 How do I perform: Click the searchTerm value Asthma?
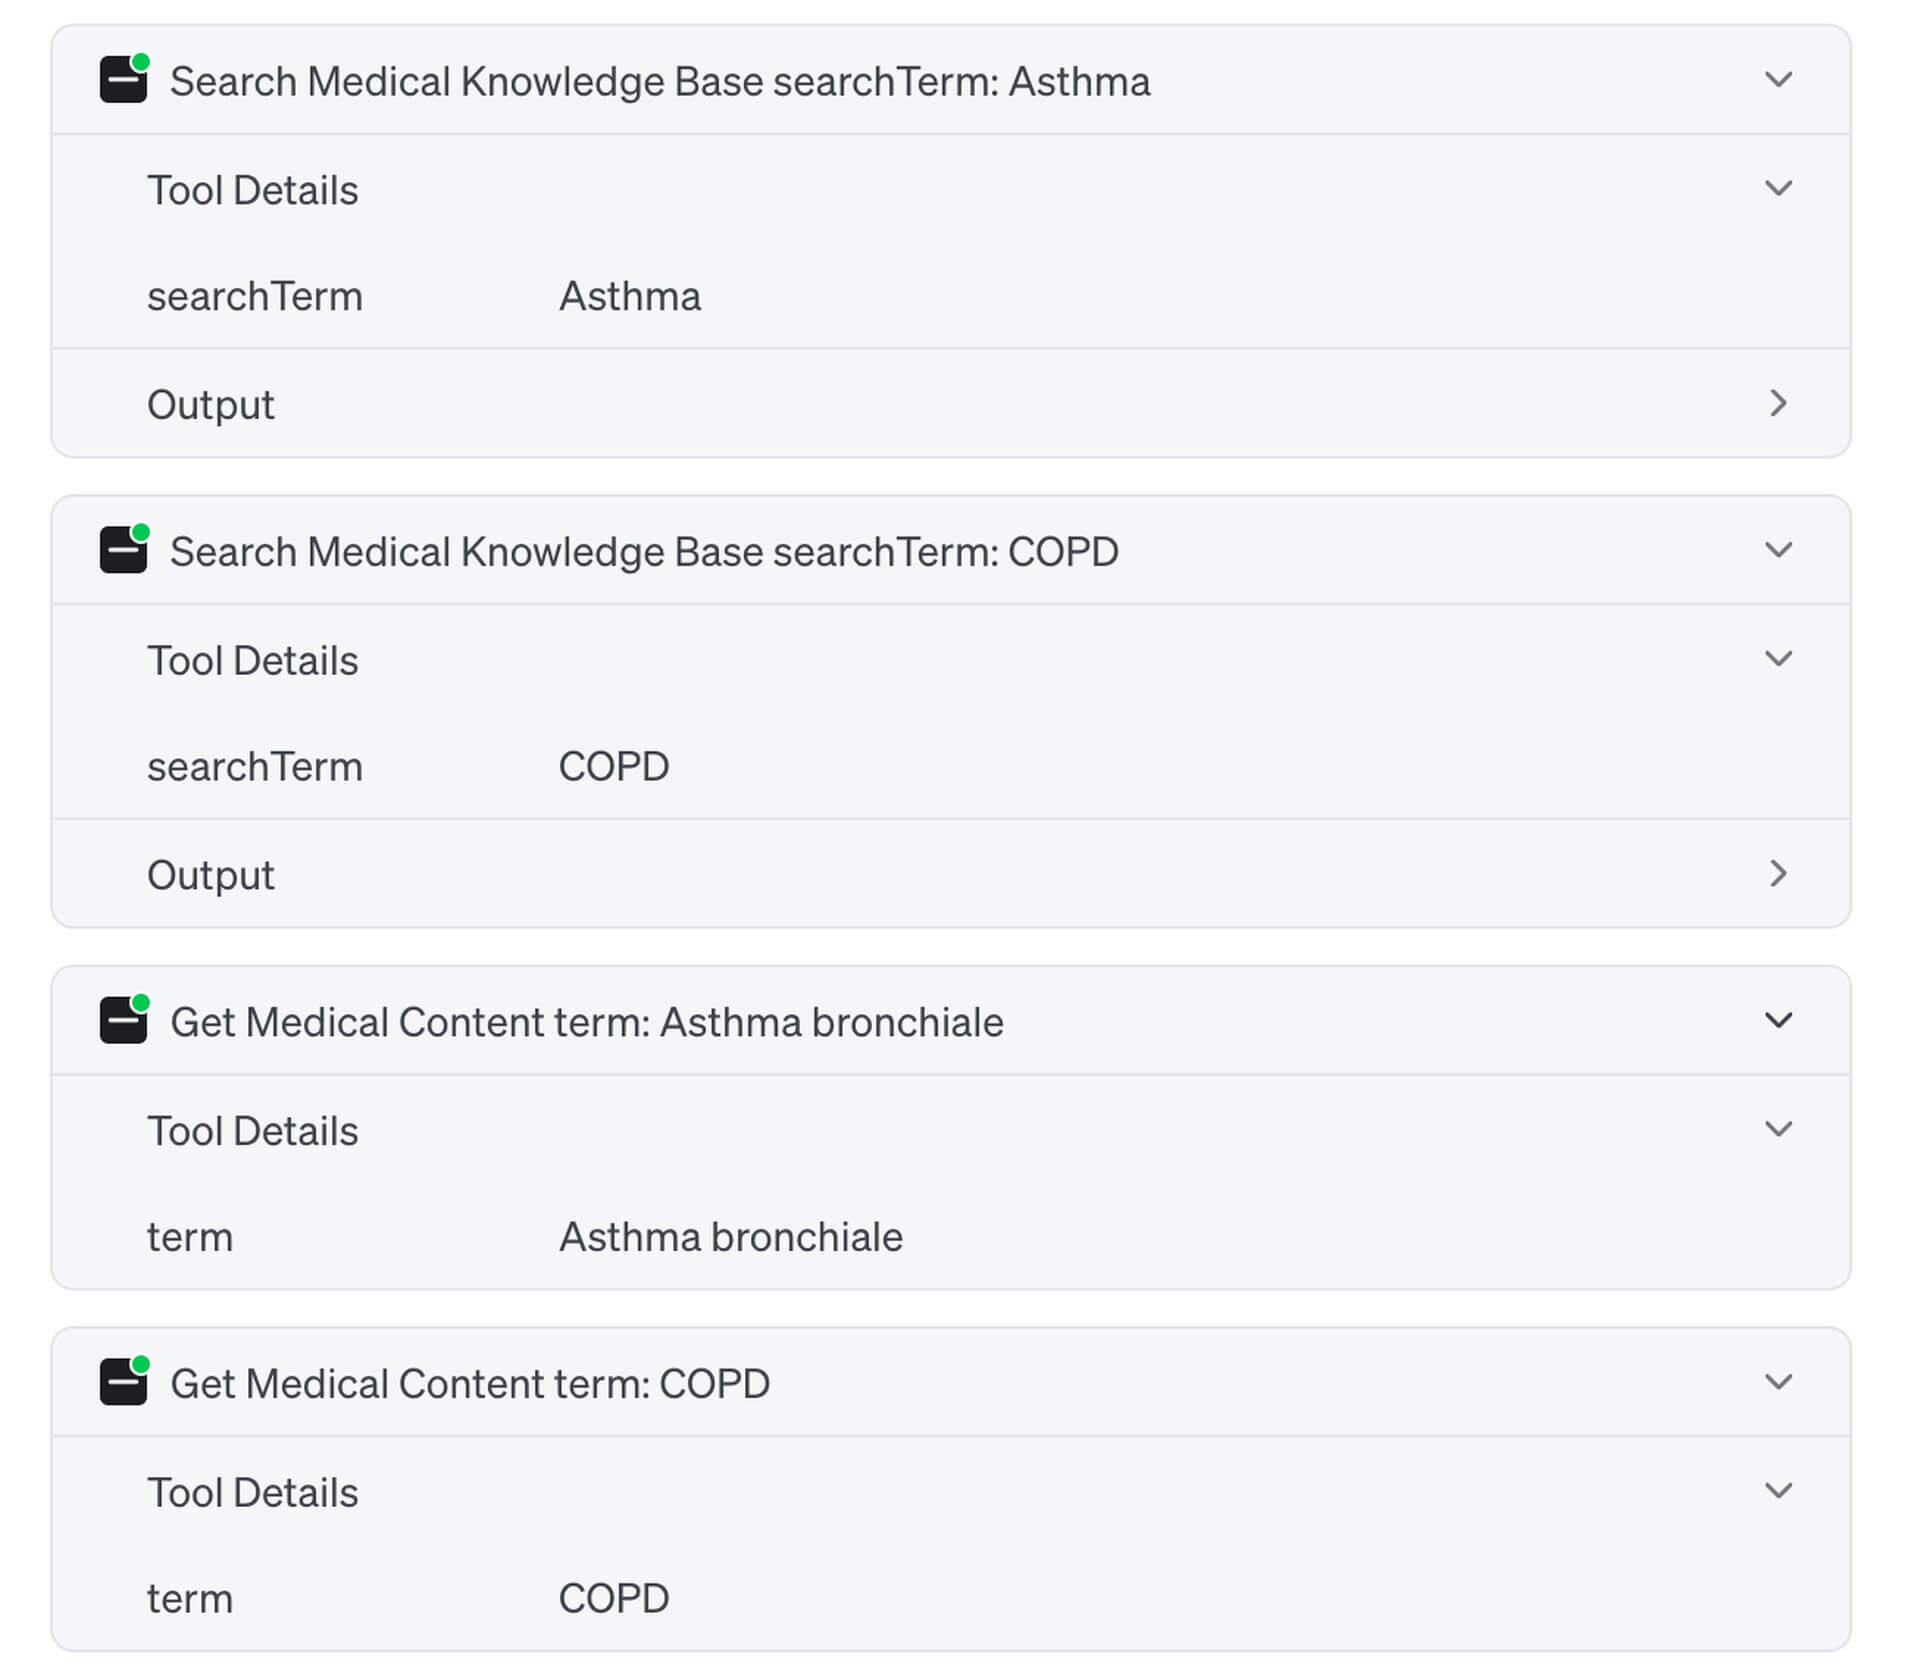click(629, 296)
